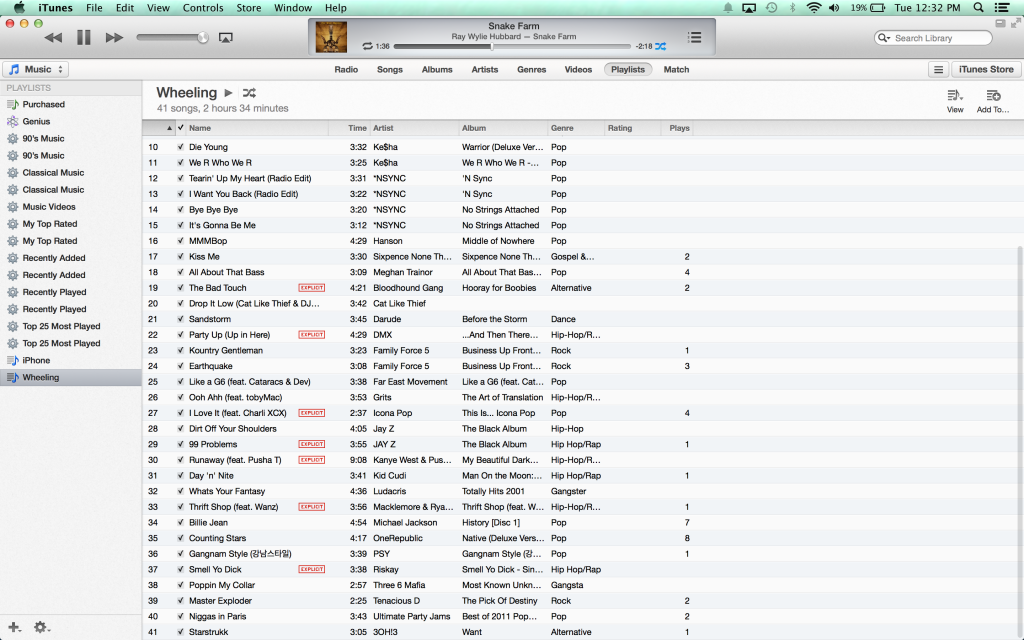Uncheck the checkbox for Die Young
1024x640 pixels.
180,147
